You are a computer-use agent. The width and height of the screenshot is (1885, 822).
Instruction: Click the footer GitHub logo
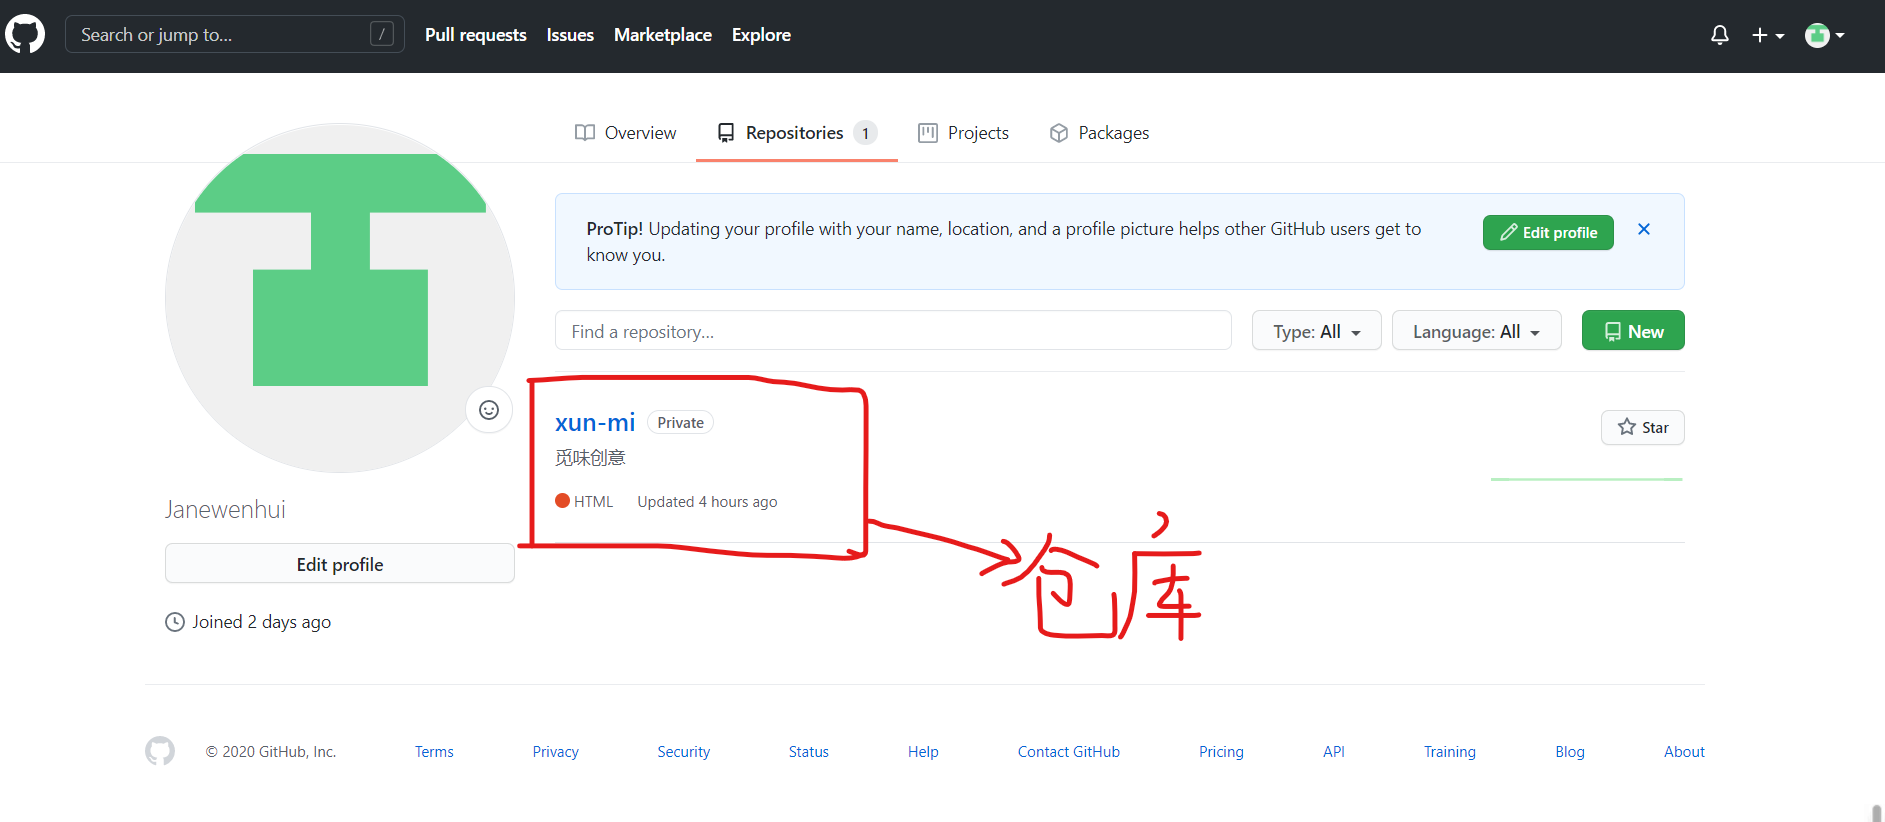[x=160, y=751]
